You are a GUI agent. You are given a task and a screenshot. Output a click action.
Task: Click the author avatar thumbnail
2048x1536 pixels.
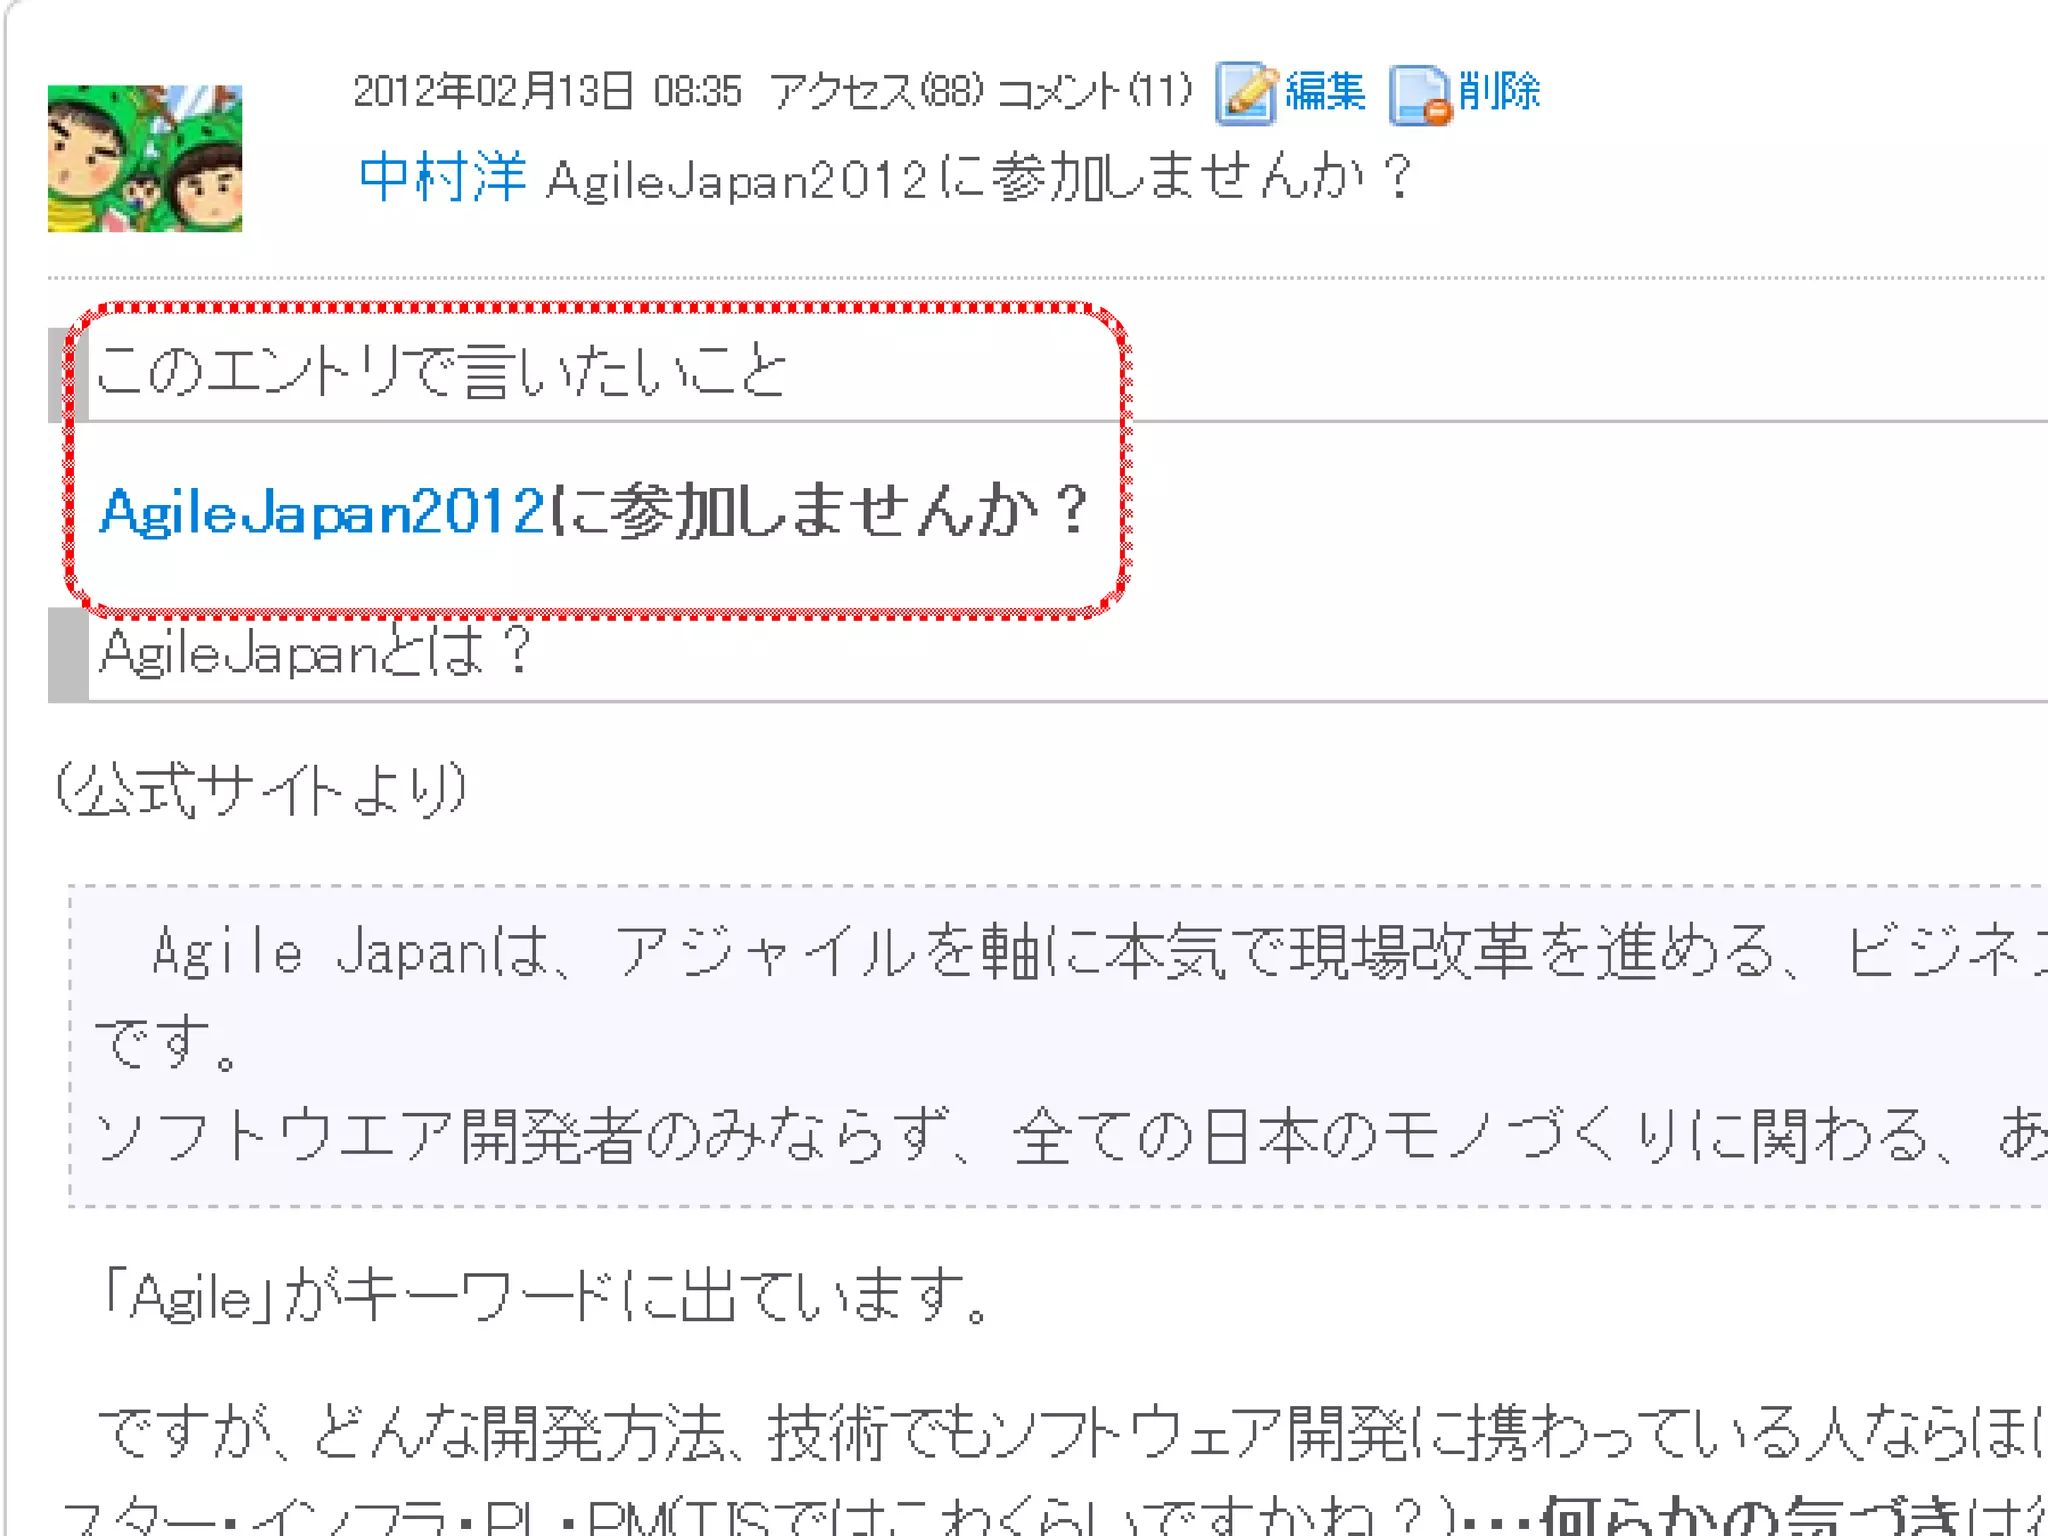tap(145, 158)
